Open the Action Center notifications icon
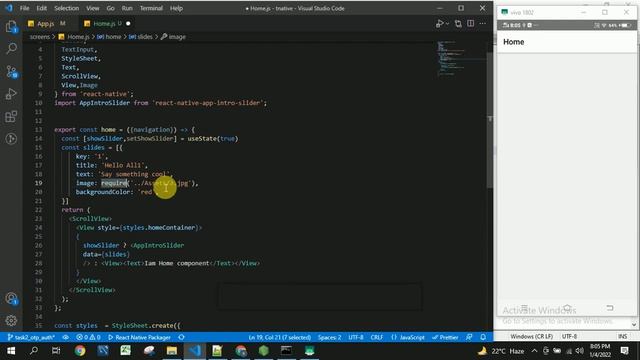This screenshot has height=360, width=640. click(x=625, y=351)
